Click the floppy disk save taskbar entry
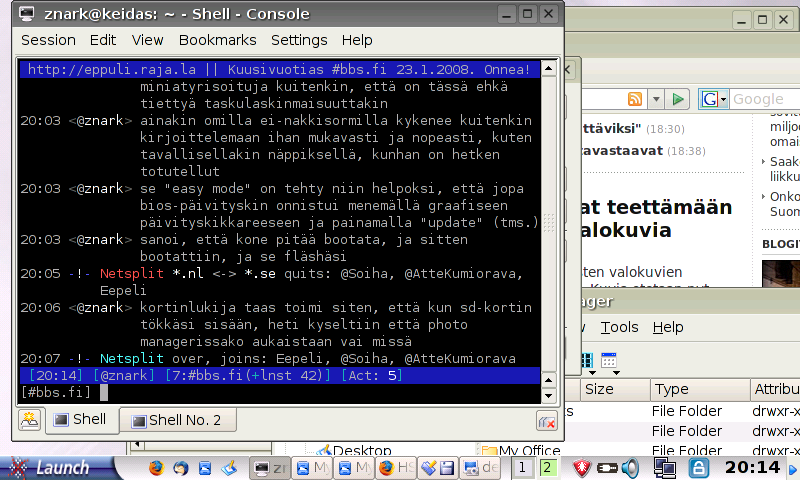800x480 pixels. tap(438, 468)
